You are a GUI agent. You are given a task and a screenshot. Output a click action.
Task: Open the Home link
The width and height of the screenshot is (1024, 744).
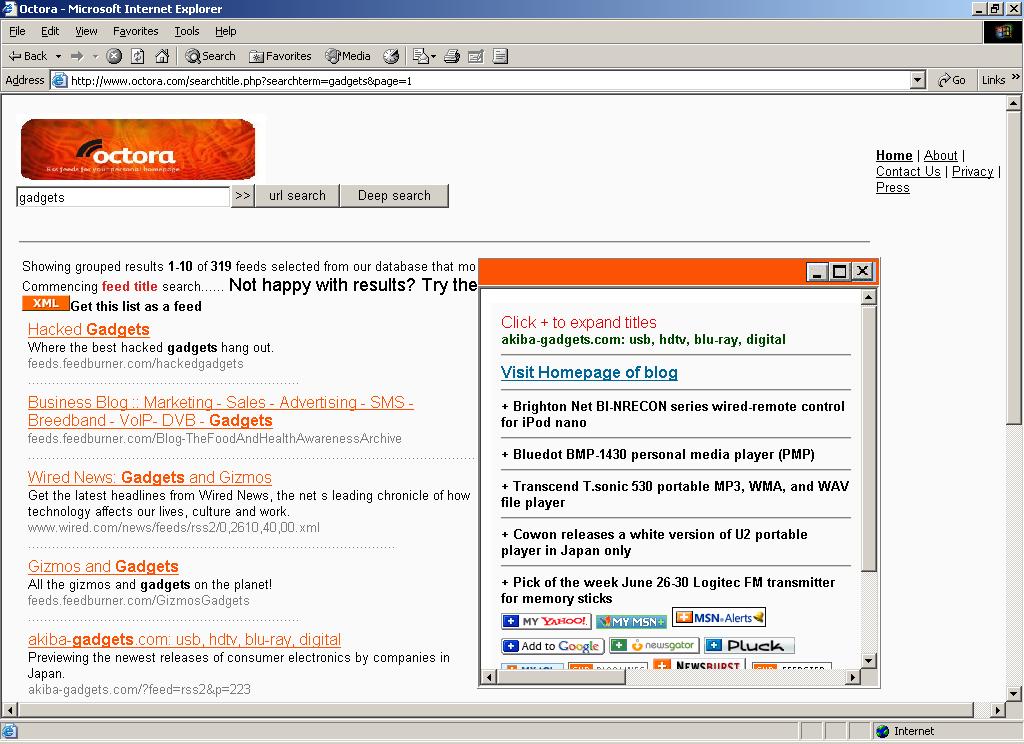coord(894,155)
